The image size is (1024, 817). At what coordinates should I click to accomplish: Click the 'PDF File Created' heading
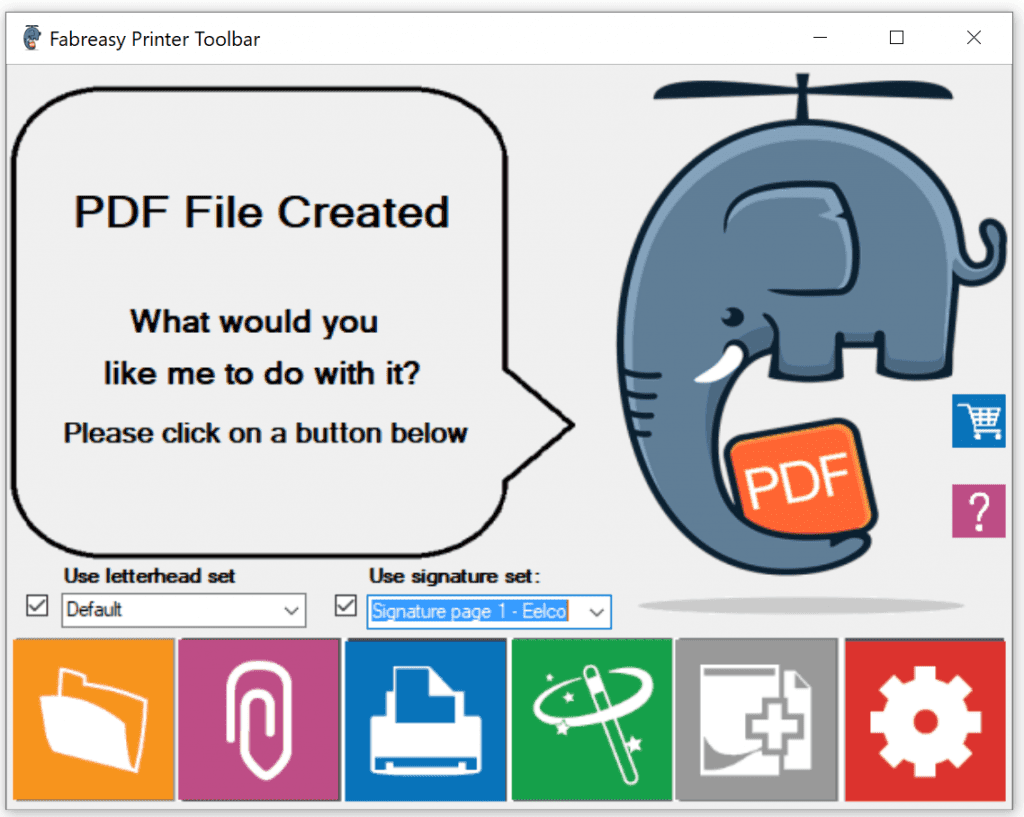pos(262,213)
